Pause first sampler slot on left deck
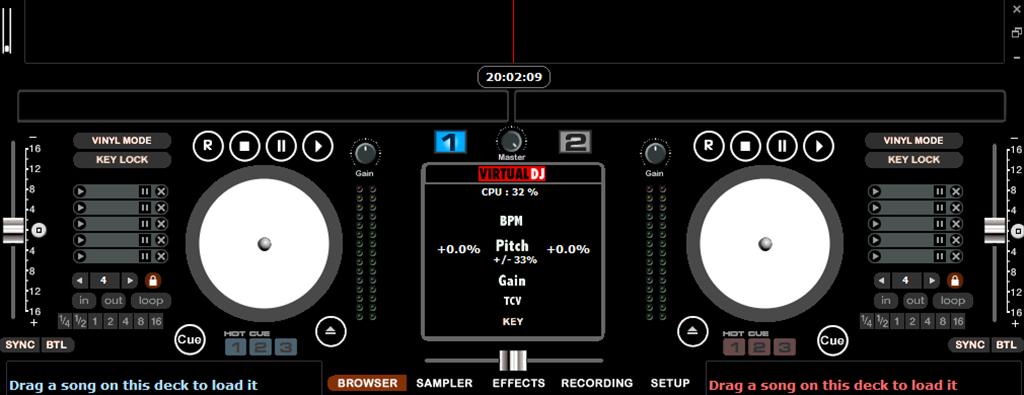Viewport: 1024px width, 395px height. tap(144, 191)
